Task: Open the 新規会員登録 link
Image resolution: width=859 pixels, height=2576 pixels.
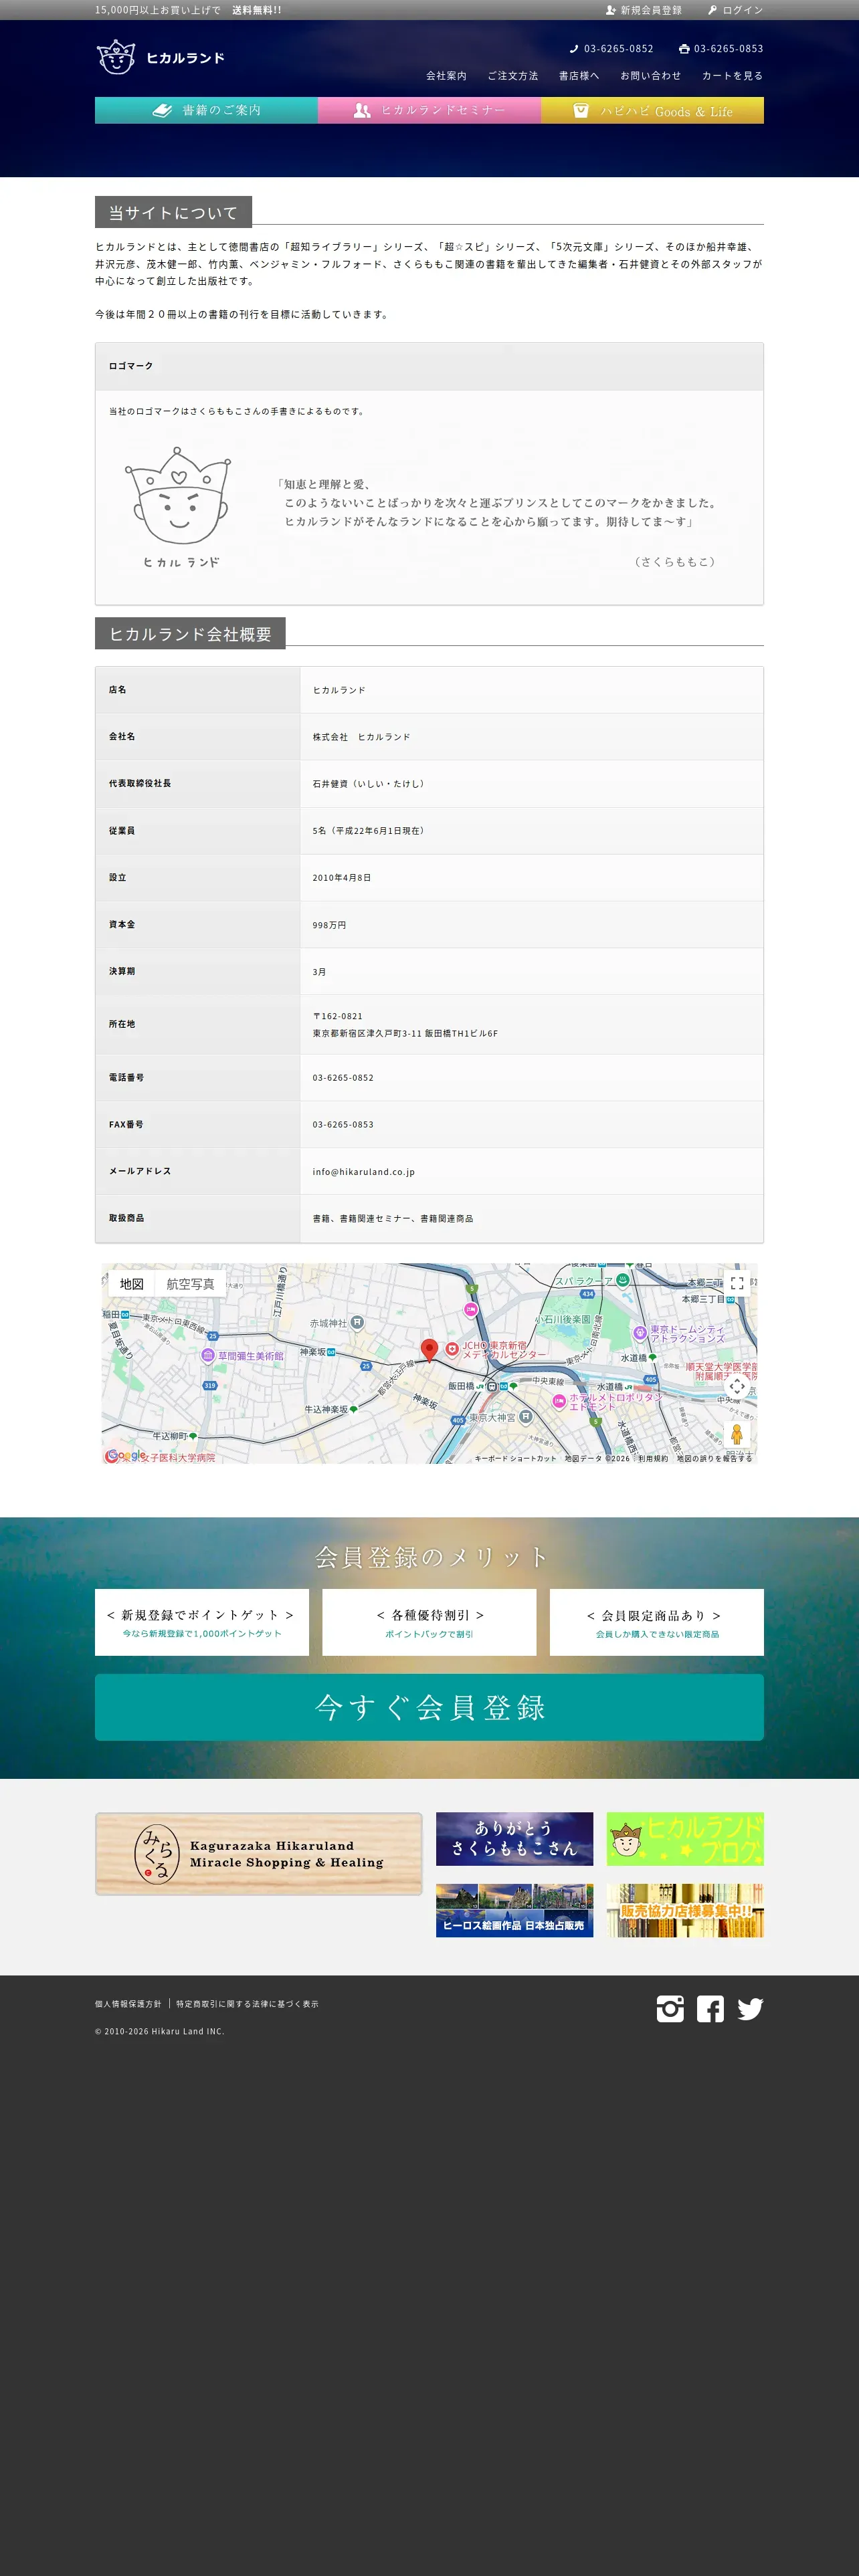Action: click(643, 10)
